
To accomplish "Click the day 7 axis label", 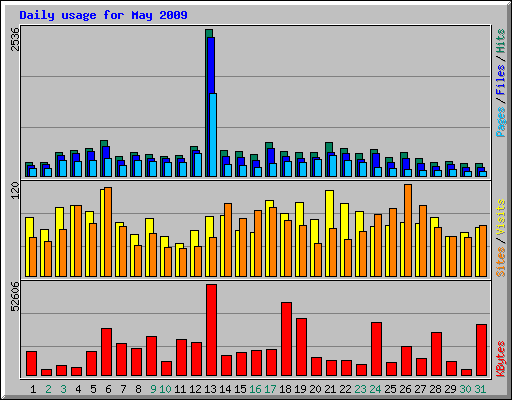I will click(123, 389).
